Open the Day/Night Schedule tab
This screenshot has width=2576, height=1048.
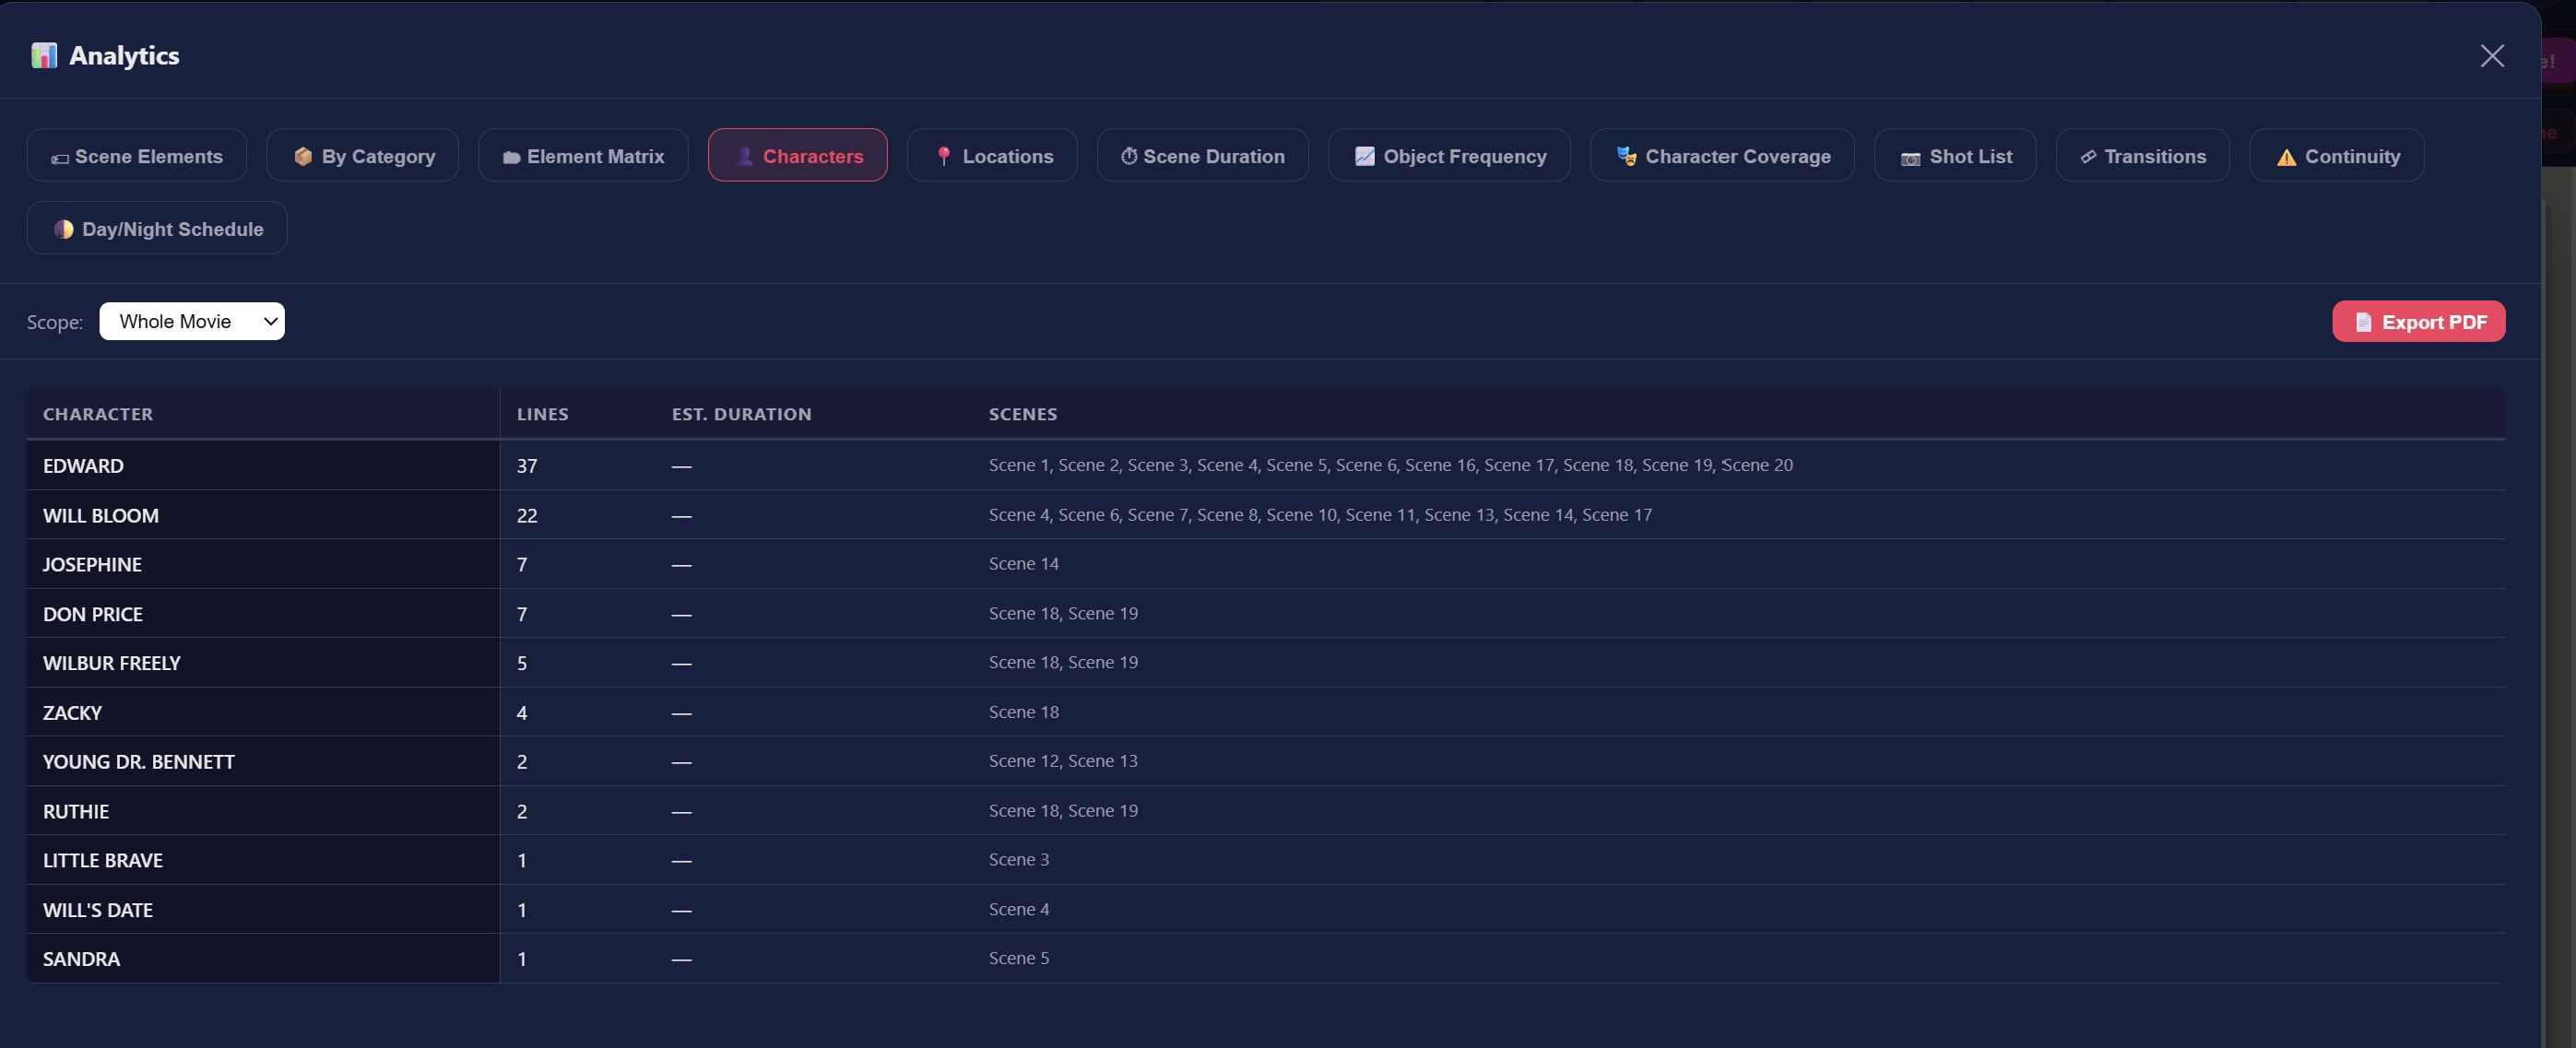click(157, 228)
